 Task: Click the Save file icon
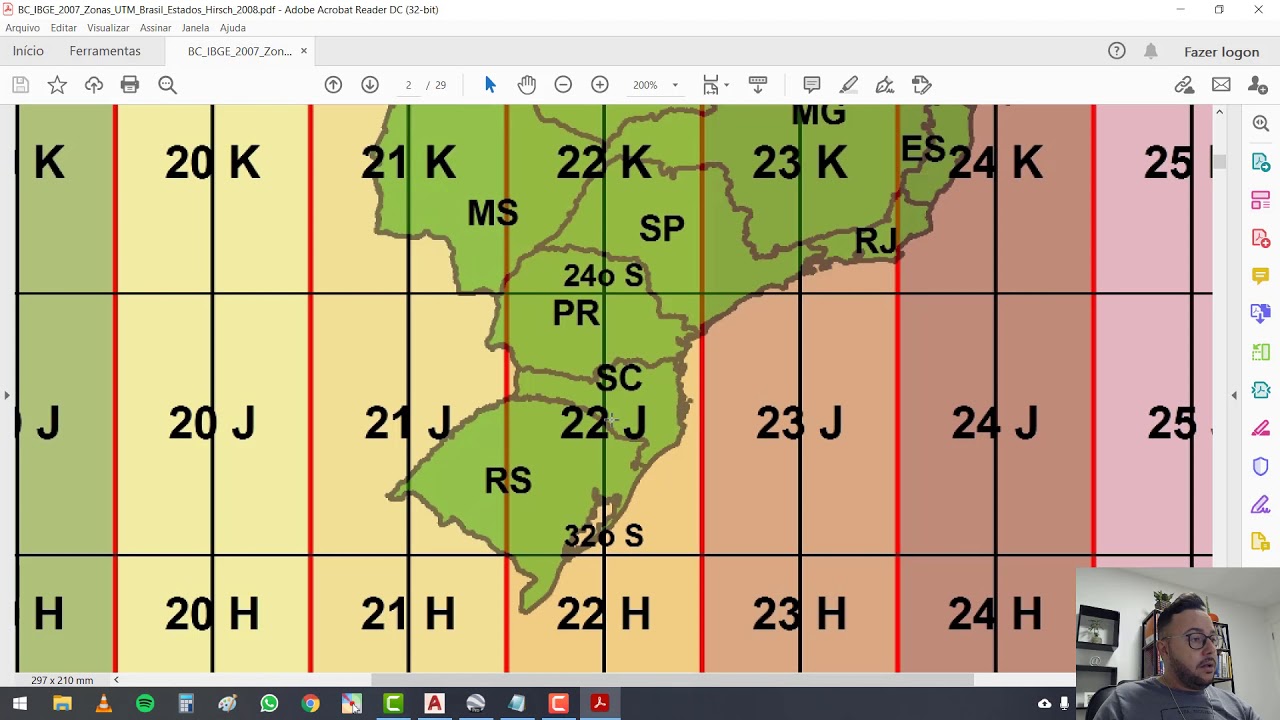click(20, 85)
